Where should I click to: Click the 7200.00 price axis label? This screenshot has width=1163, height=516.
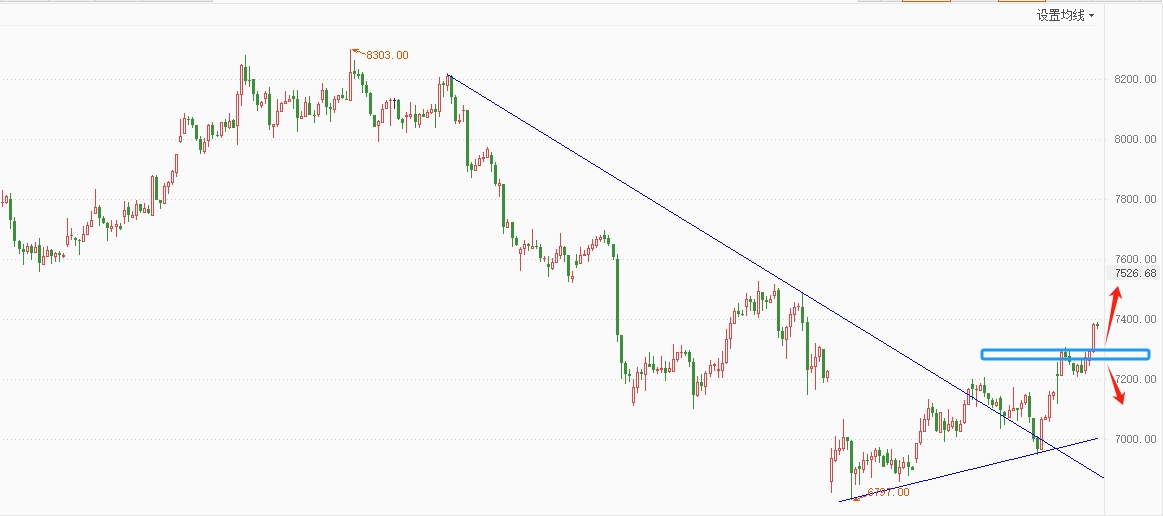1136,380
